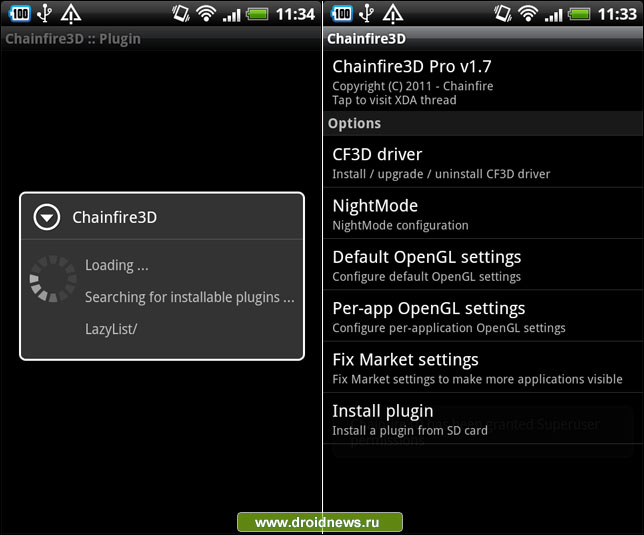Viewport: 644px width, 535px height.
Task: Tap the Wi-Fi icon in right status bar
Action: pyautogui.click(x=528, y=14)
